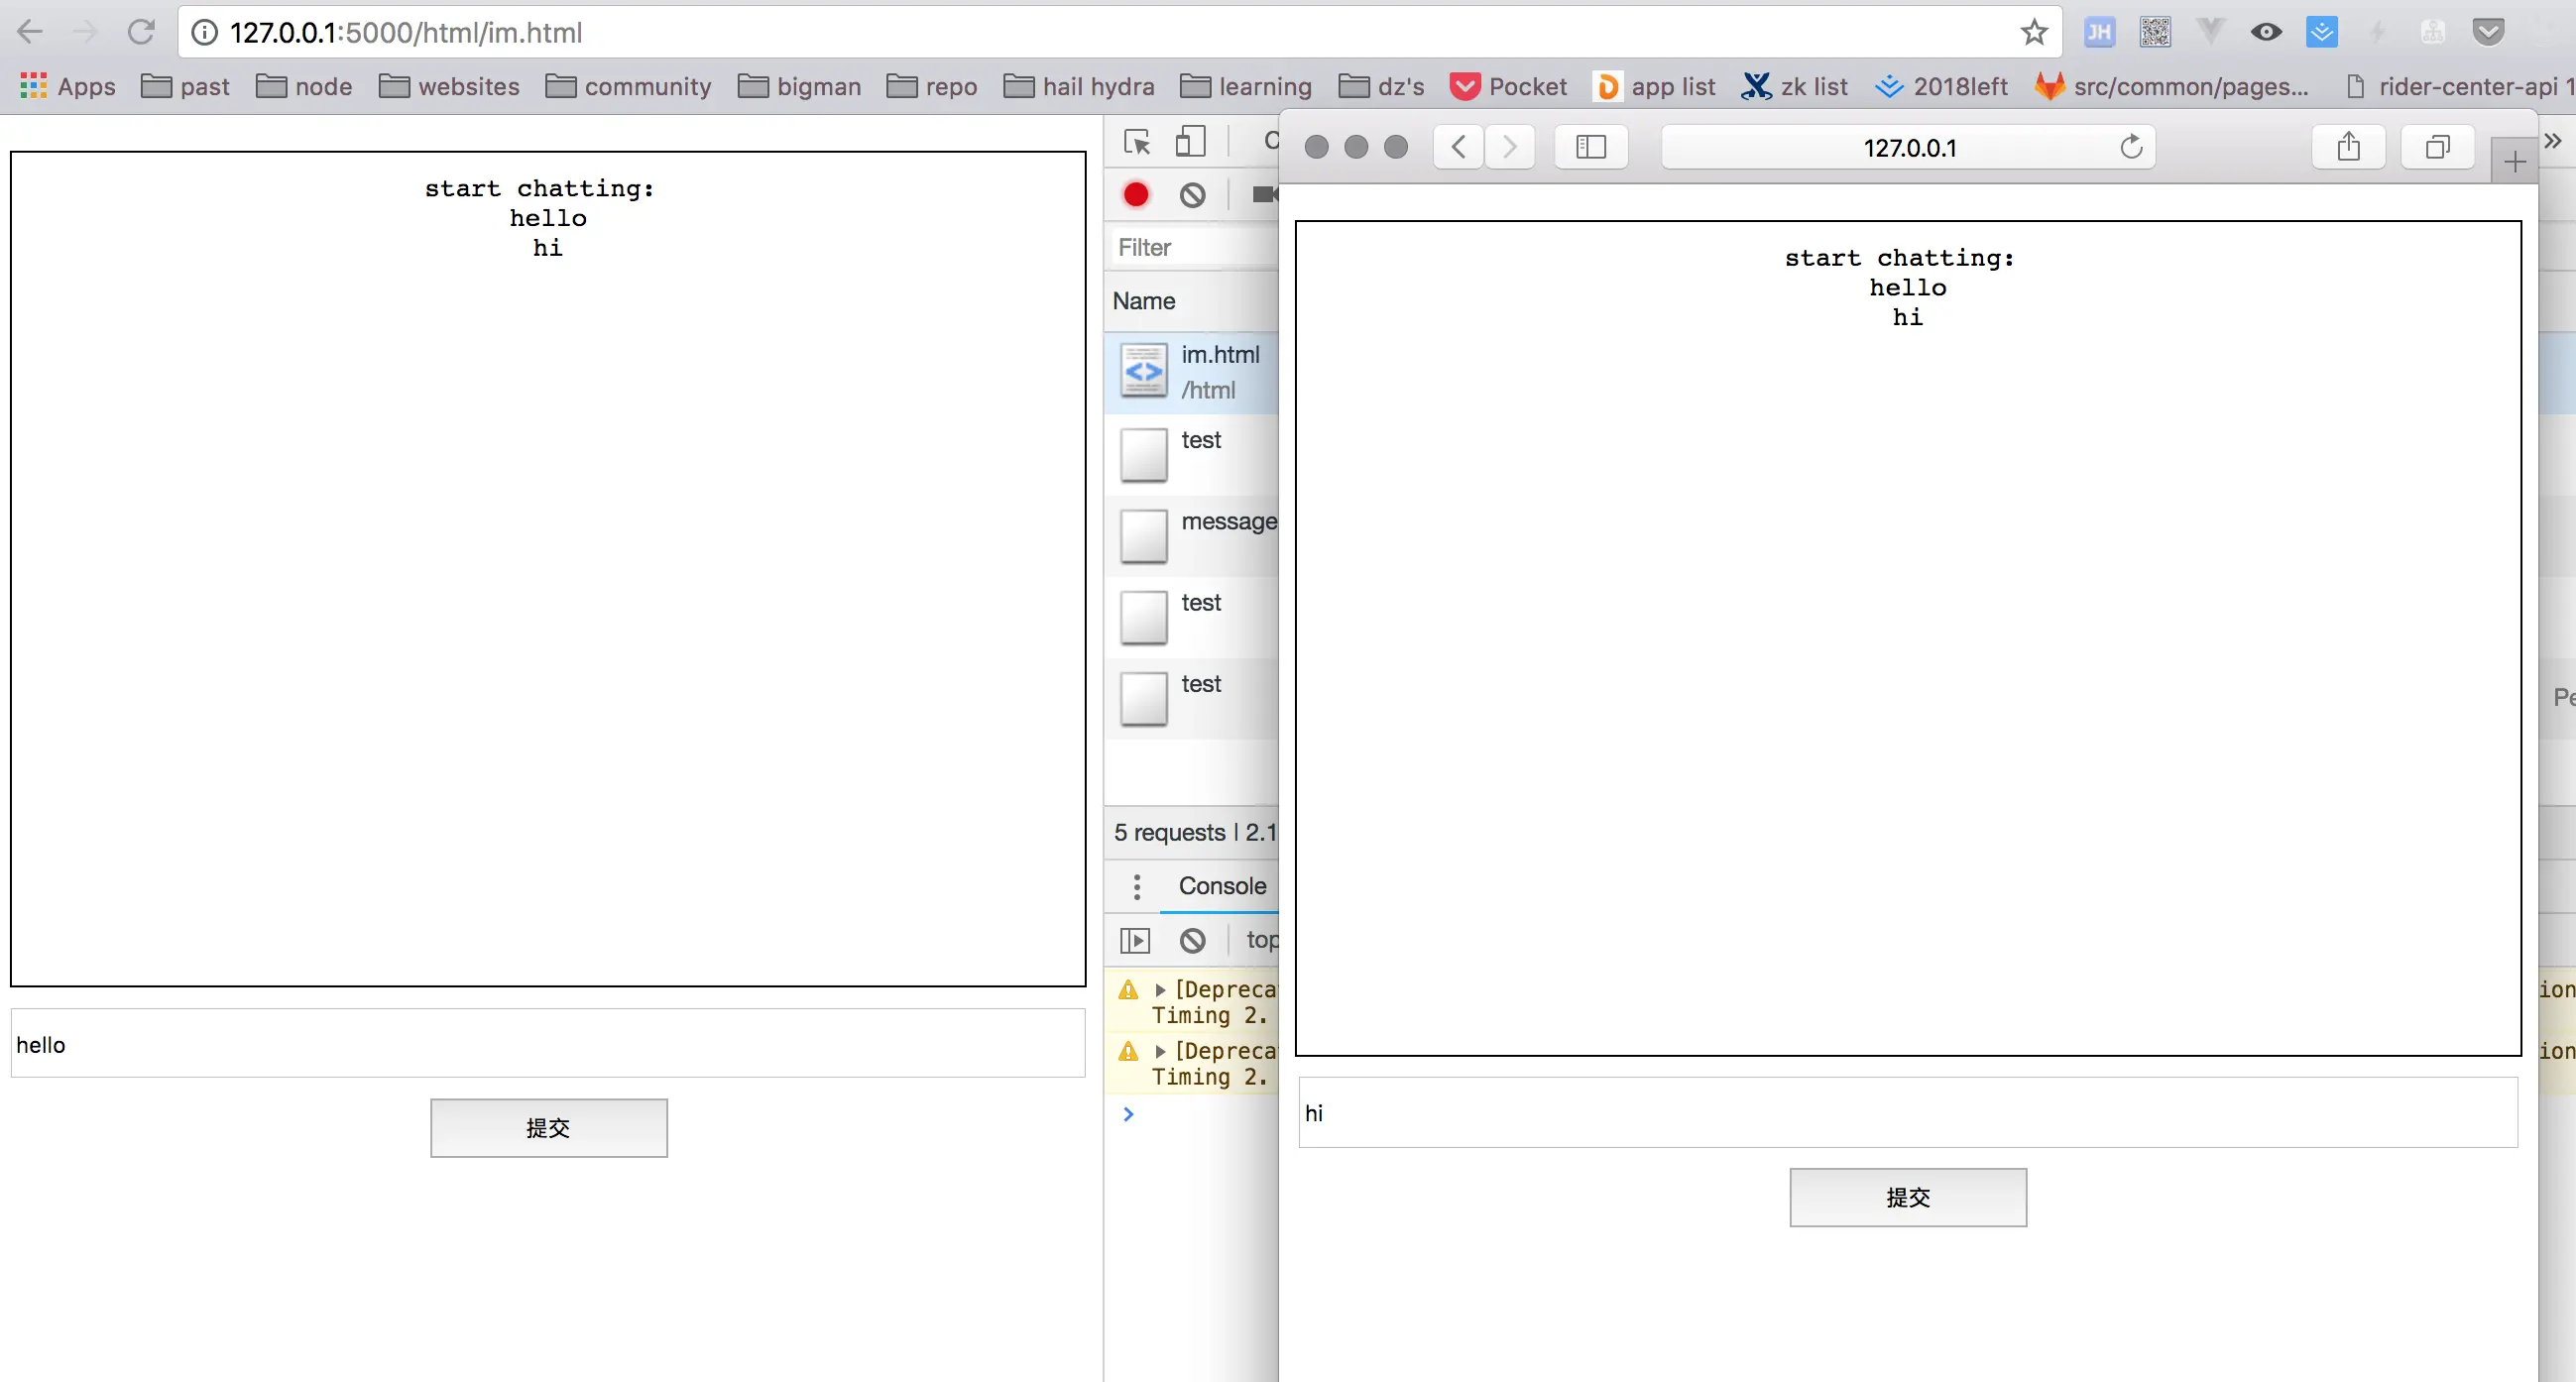Expand first Deprecation warning in console
Screen dimensions: 2576x1382
[1160, 989]
